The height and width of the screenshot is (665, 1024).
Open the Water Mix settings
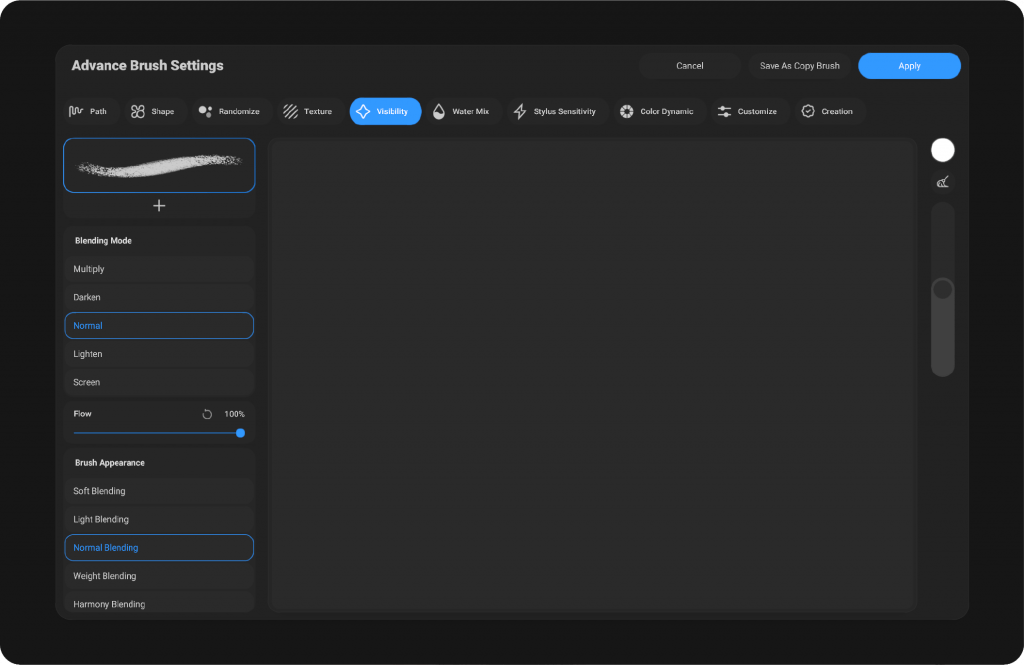461,111
